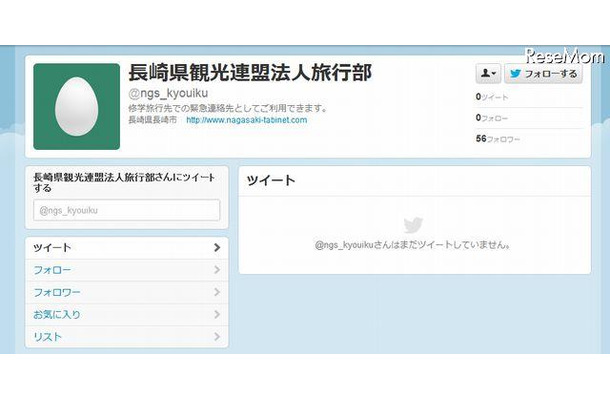The height and width of the screenshot is (400, 610).
Task: Click chevron arrow on フォロワー row
Action: (217, 292)
